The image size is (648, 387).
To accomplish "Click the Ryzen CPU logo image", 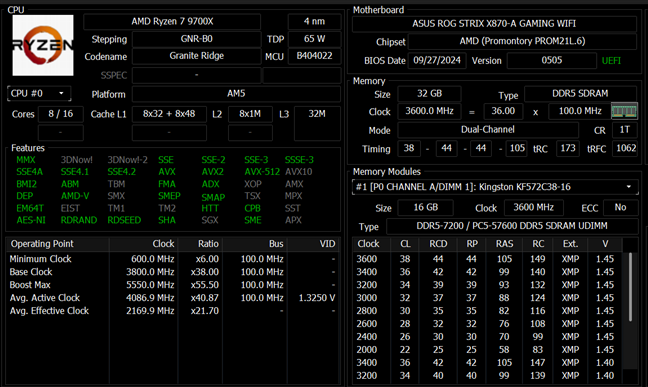I will click(43, 45).
